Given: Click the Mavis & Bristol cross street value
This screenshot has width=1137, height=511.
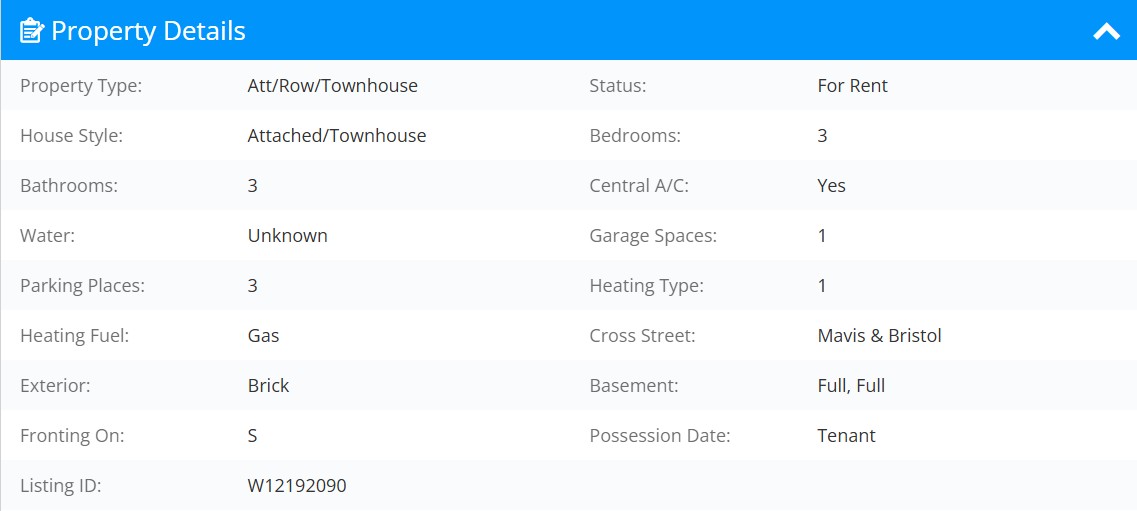Looking at the screenshot, I should (880, 336).
